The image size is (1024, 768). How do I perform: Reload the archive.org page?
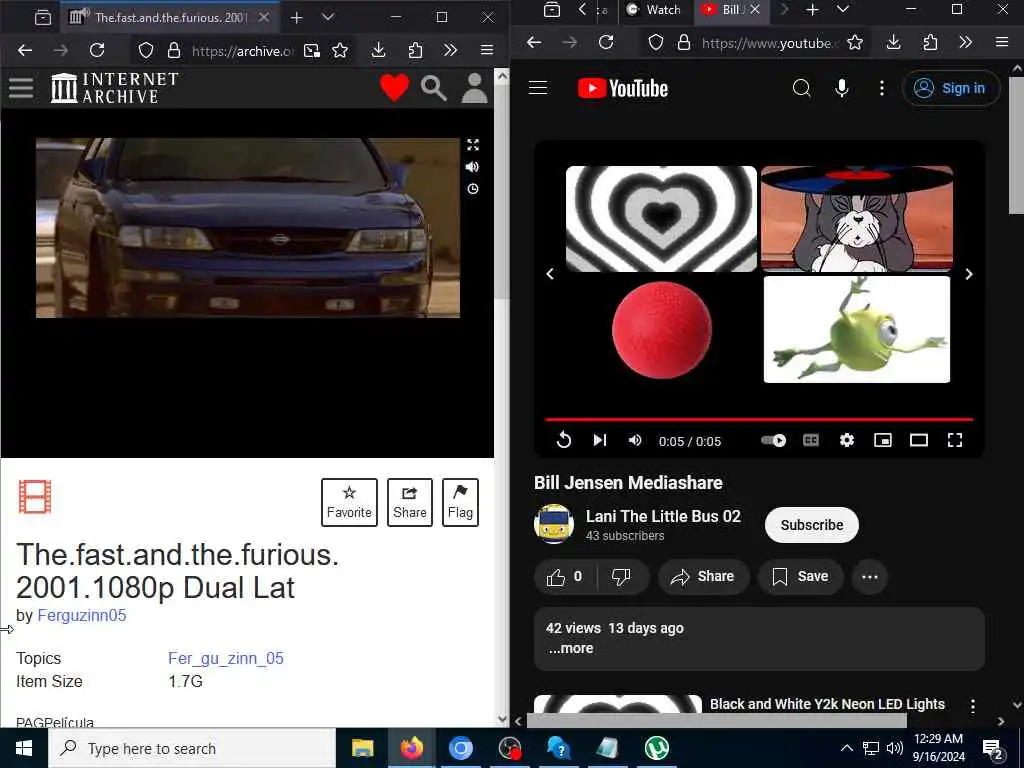point(97,50)
